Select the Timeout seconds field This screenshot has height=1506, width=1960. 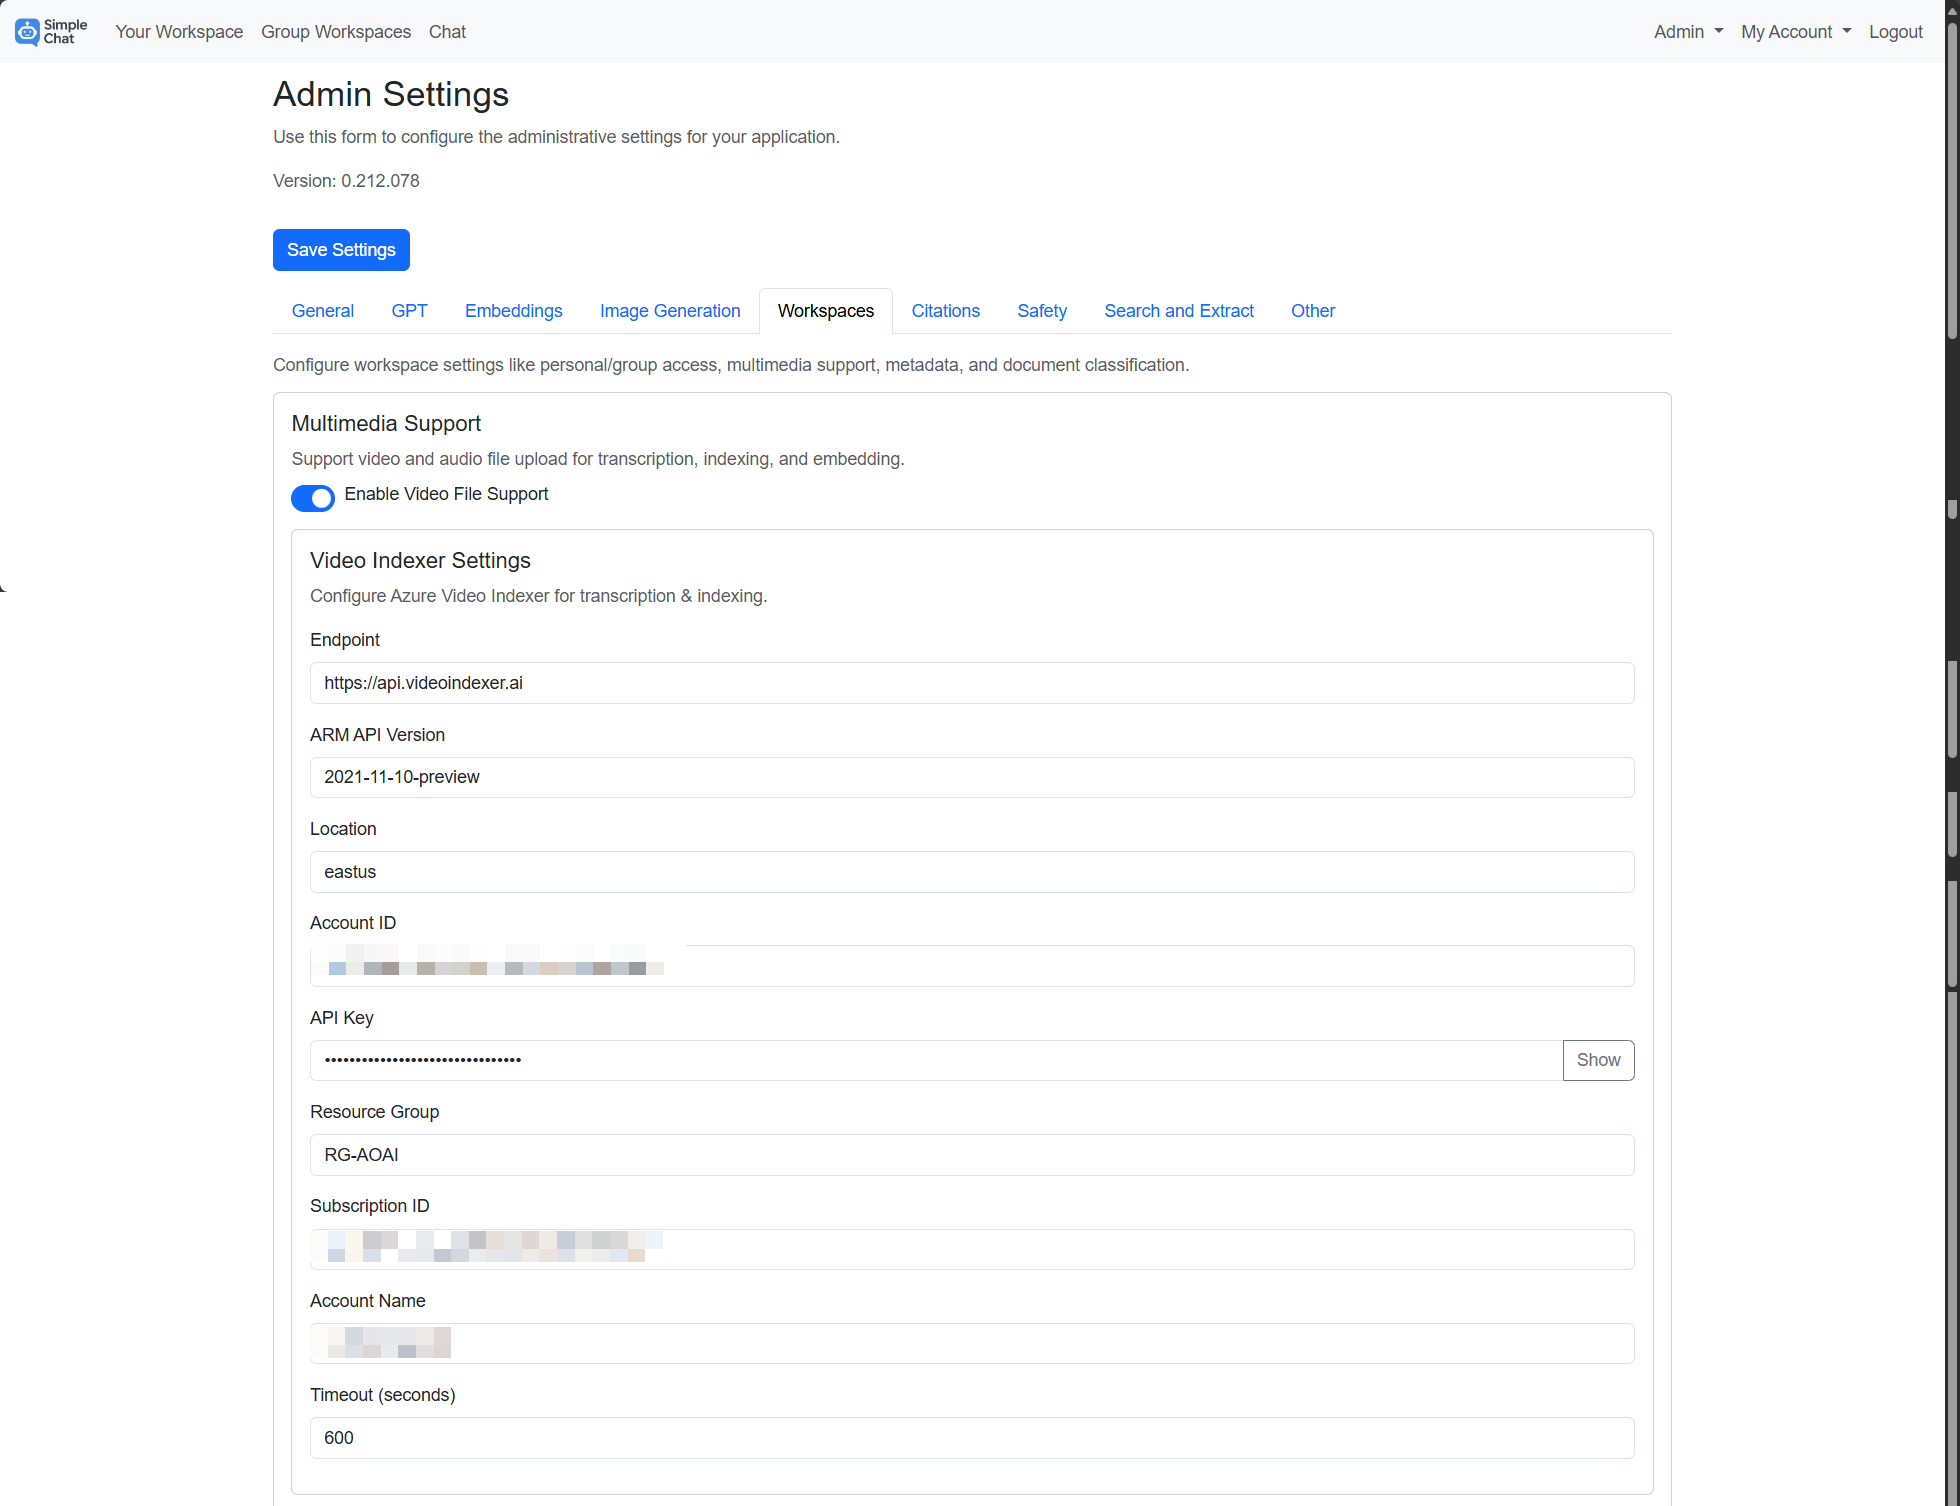[x=970, y=1438]
